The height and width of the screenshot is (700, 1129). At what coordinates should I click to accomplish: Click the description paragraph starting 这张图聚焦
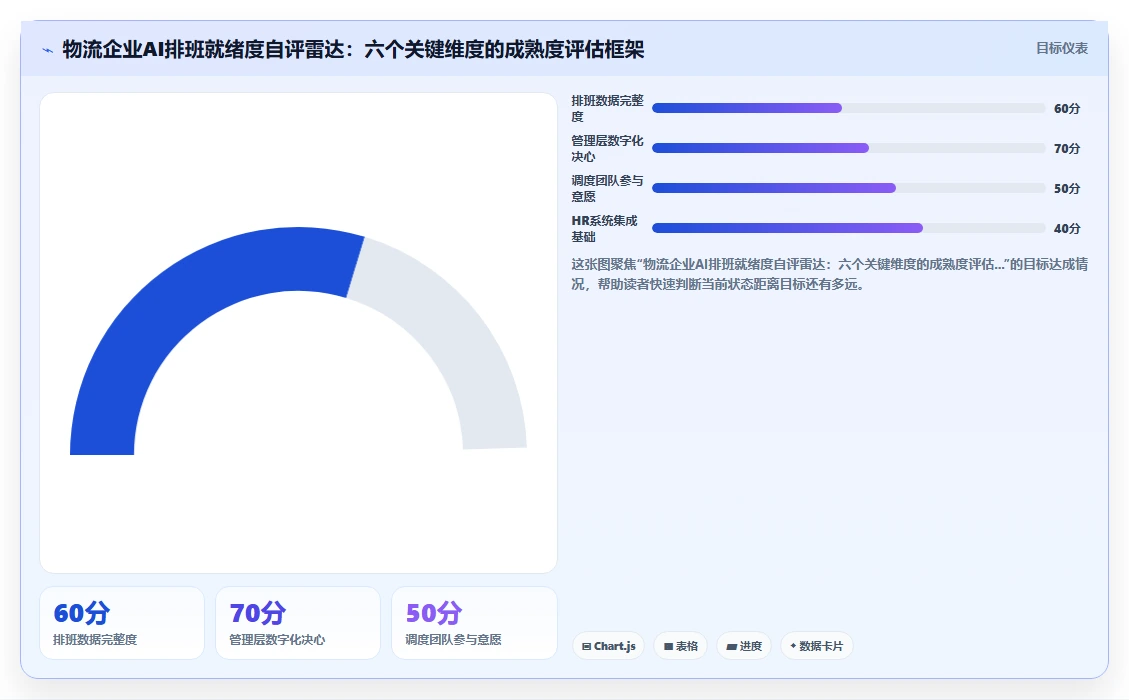coord(829,274)
